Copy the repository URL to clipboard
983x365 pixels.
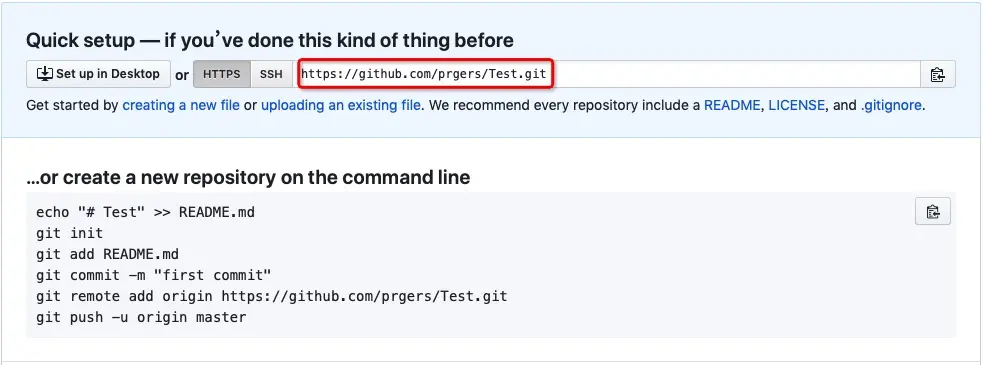937,74
